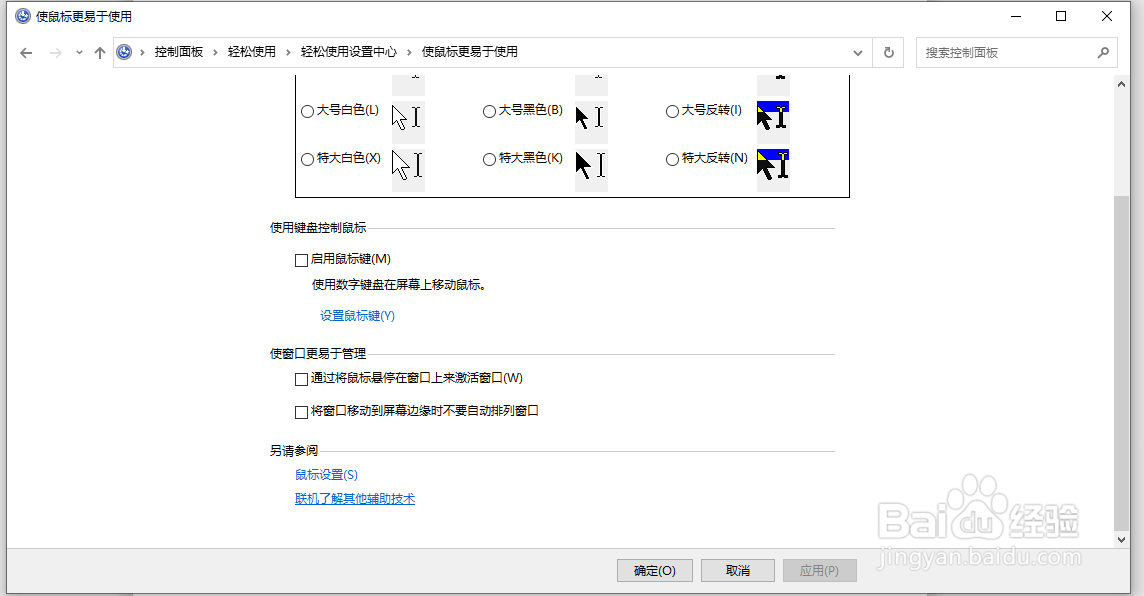
Task: Open the address bar dropdown arrow
Action: pos(857,52)
